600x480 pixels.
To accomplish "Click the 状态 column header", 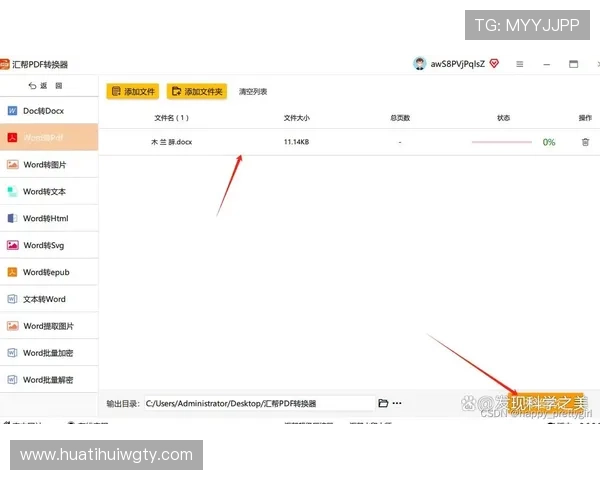I will 503,118.
